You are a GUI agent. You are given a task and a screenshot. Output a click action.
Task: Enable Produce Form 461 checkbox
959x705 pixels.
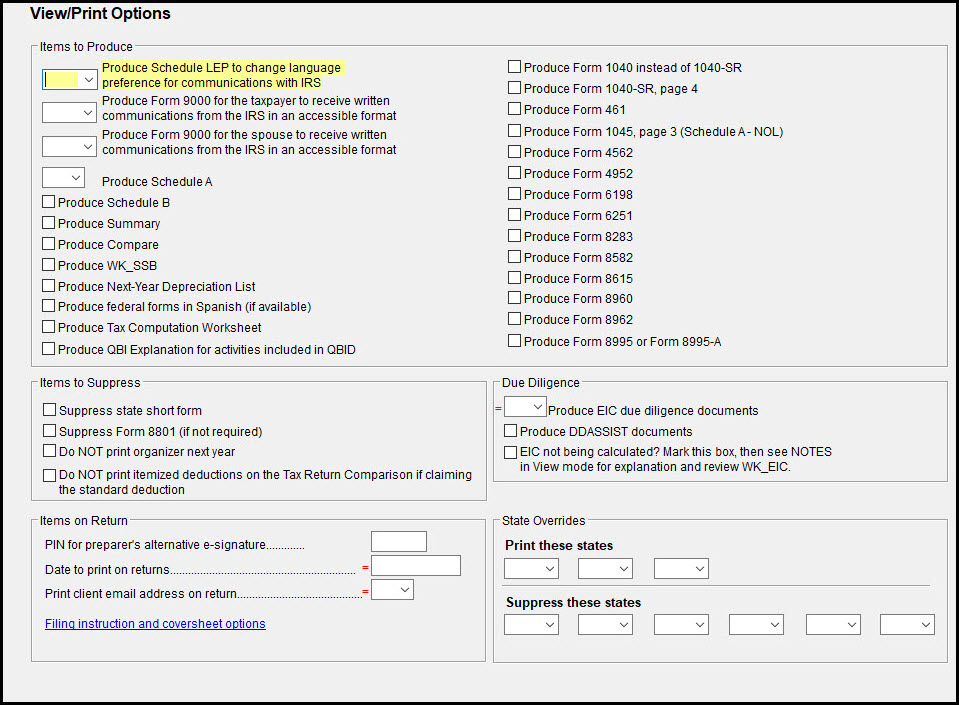tap(515, 109)
